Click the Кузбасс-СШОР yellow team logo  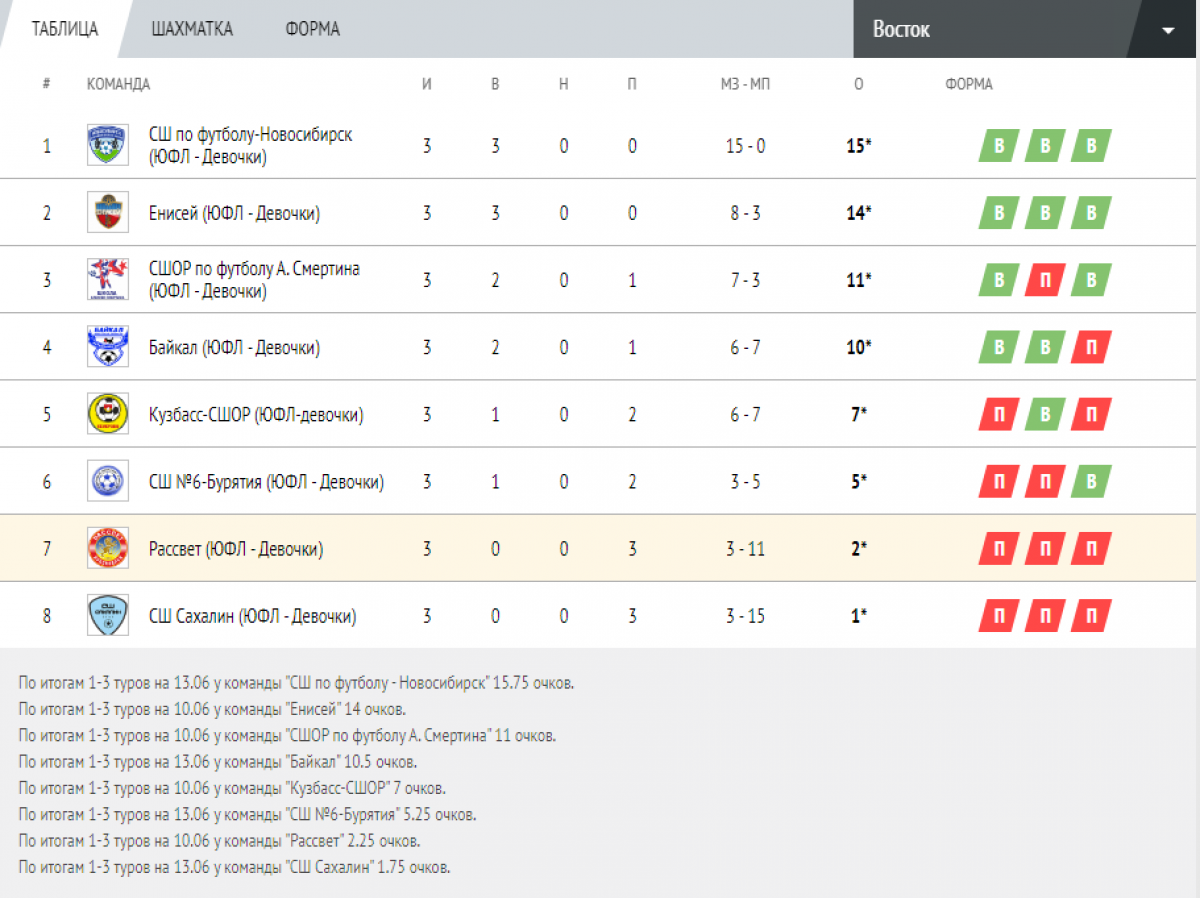(107, 414)
